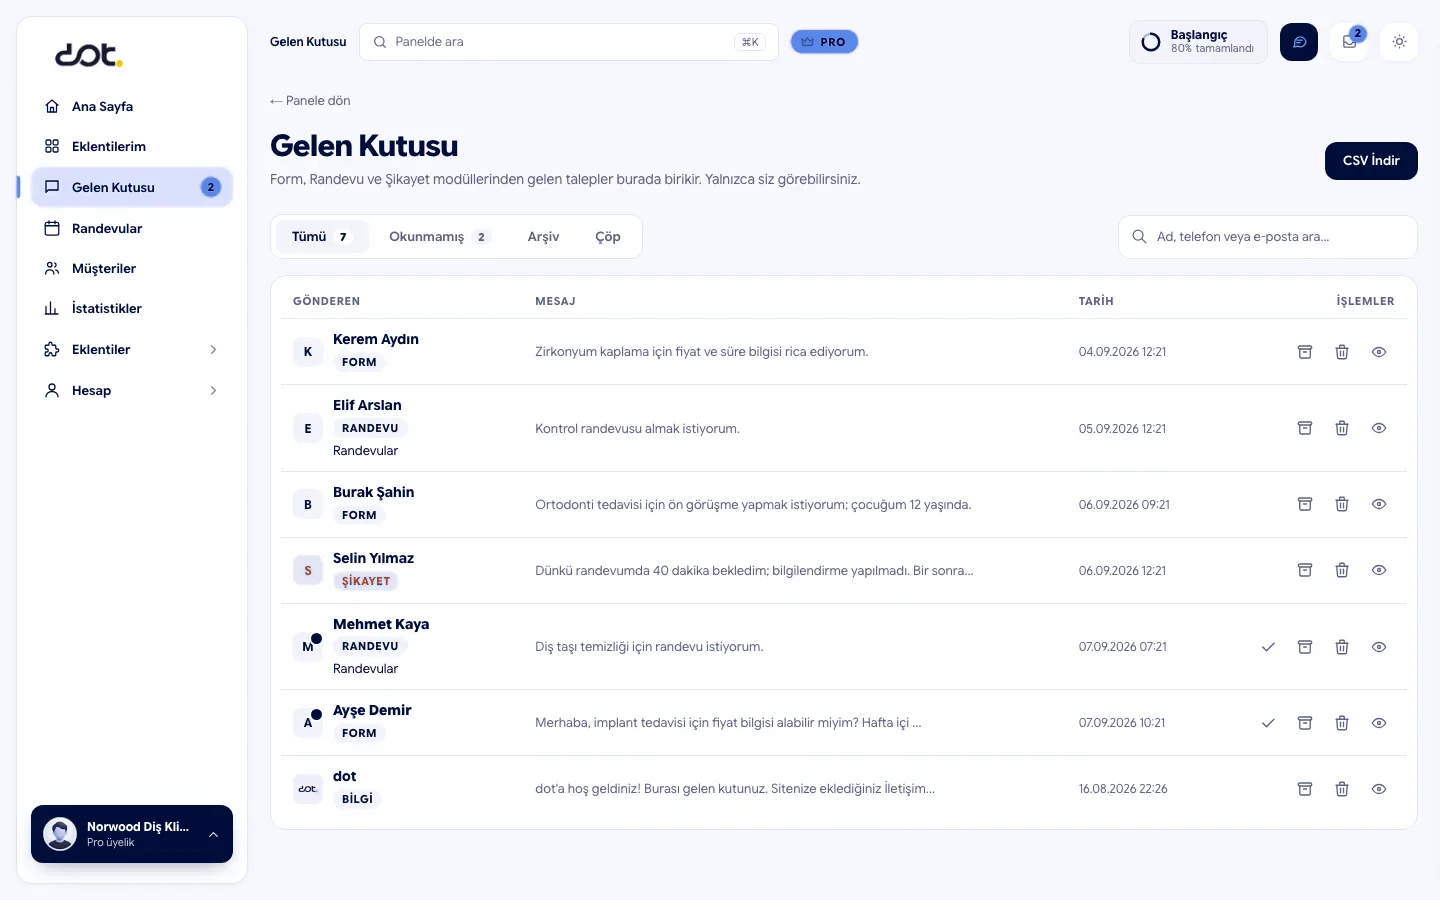Open the notifications inbox icon with badge 2
The height and width of the screenshot is (900, 1440).
point(1349,42)
